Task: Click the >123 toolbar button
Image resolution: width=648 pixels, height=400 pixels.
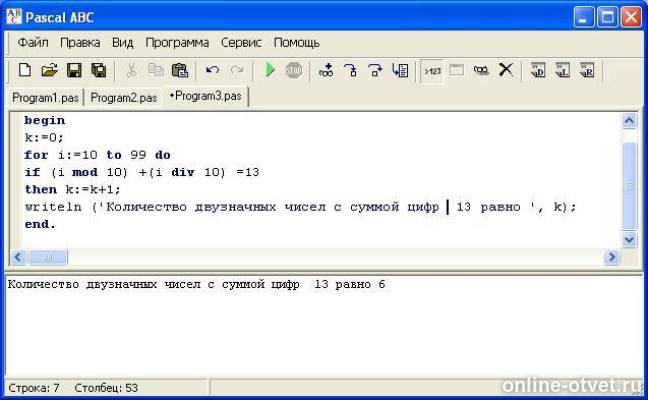Action: click(x=432, y=70)
